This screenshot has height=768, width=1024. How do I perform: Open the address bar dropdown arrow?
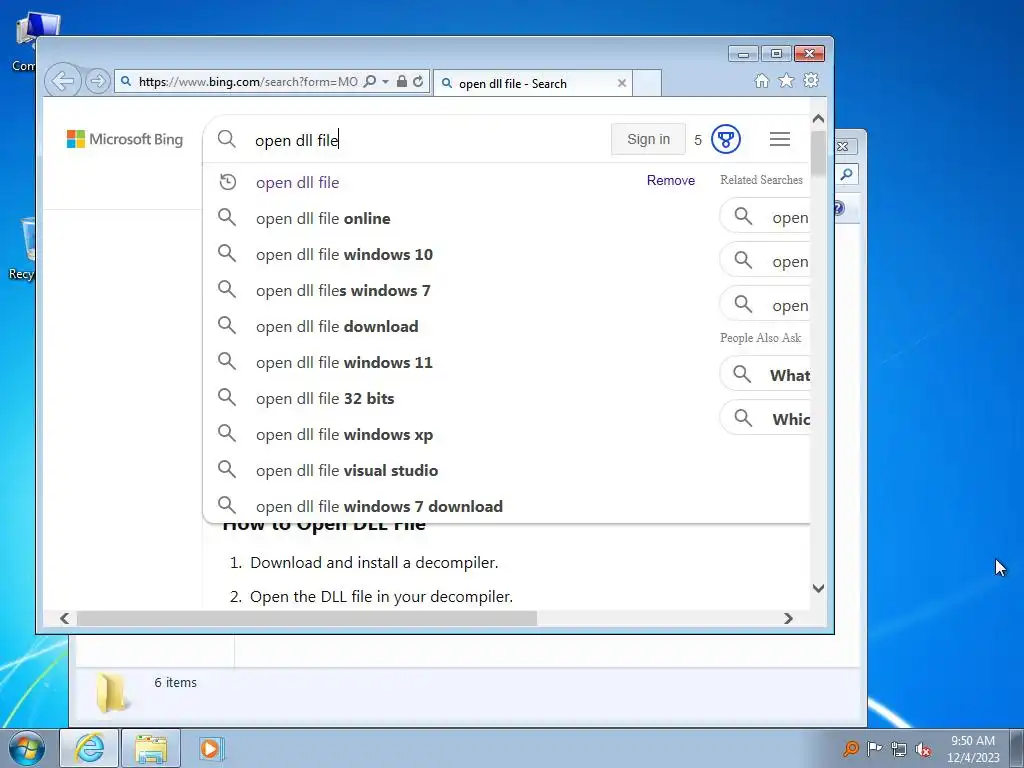(x=385, y=82)
